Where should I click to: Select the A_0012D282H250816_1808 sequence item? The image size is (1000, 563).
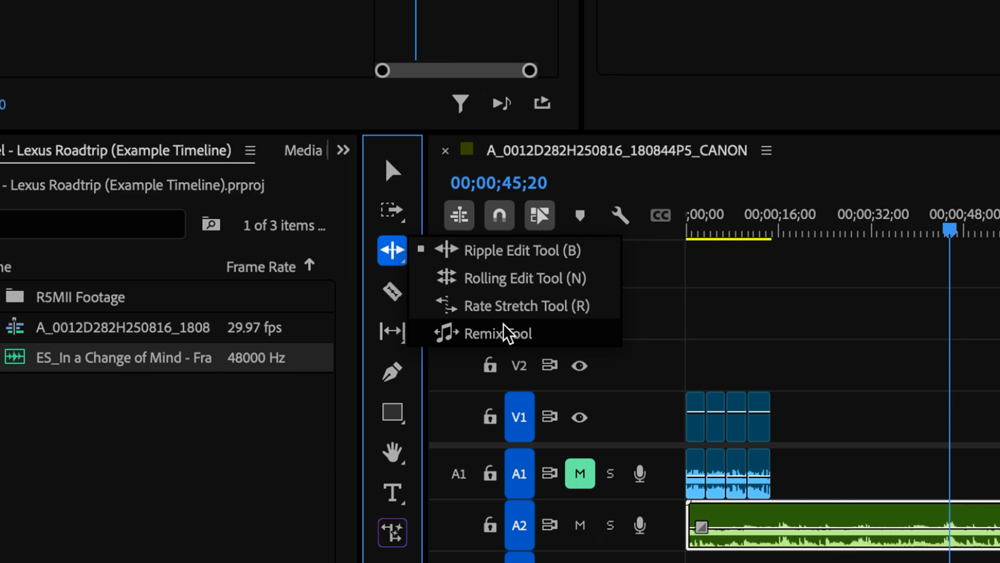pos(122,328)
